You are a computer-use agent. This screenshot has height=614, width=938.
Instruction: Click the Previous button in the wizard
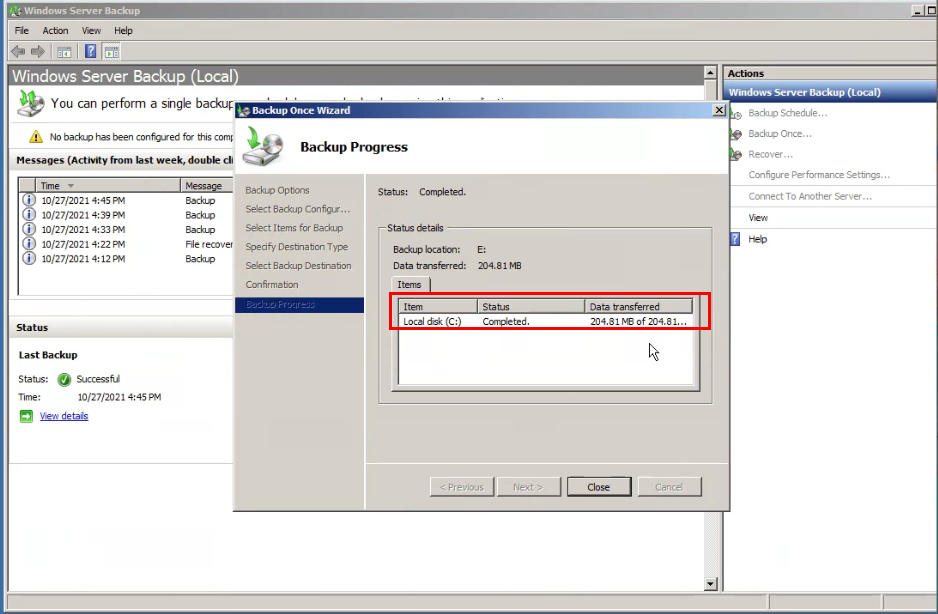click(462, 487)
